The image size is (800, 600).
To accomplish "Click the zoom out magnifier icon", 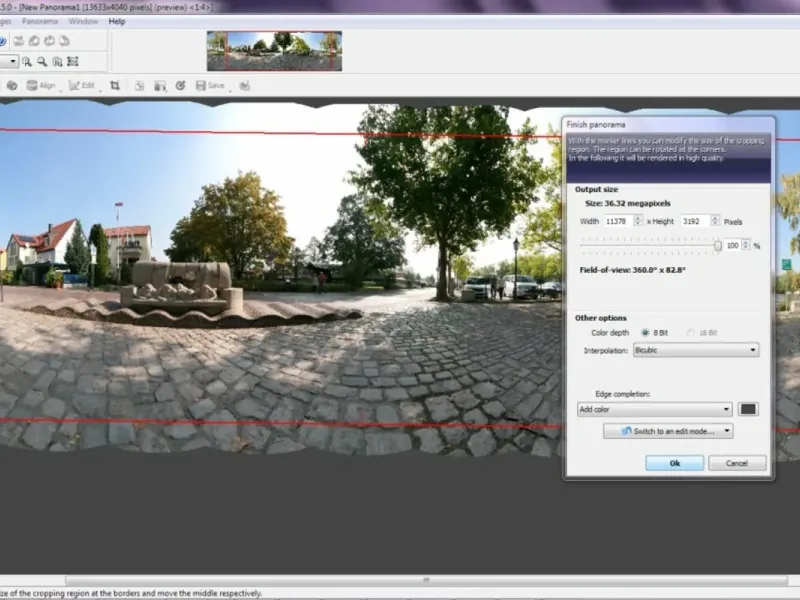I will coord(41,62).
